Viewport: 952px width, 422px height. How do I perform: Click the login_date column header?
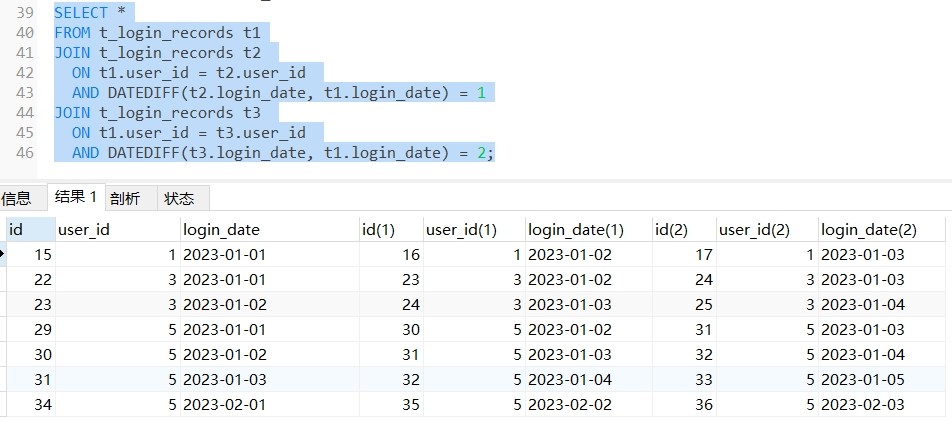click(x=270, y=230)
